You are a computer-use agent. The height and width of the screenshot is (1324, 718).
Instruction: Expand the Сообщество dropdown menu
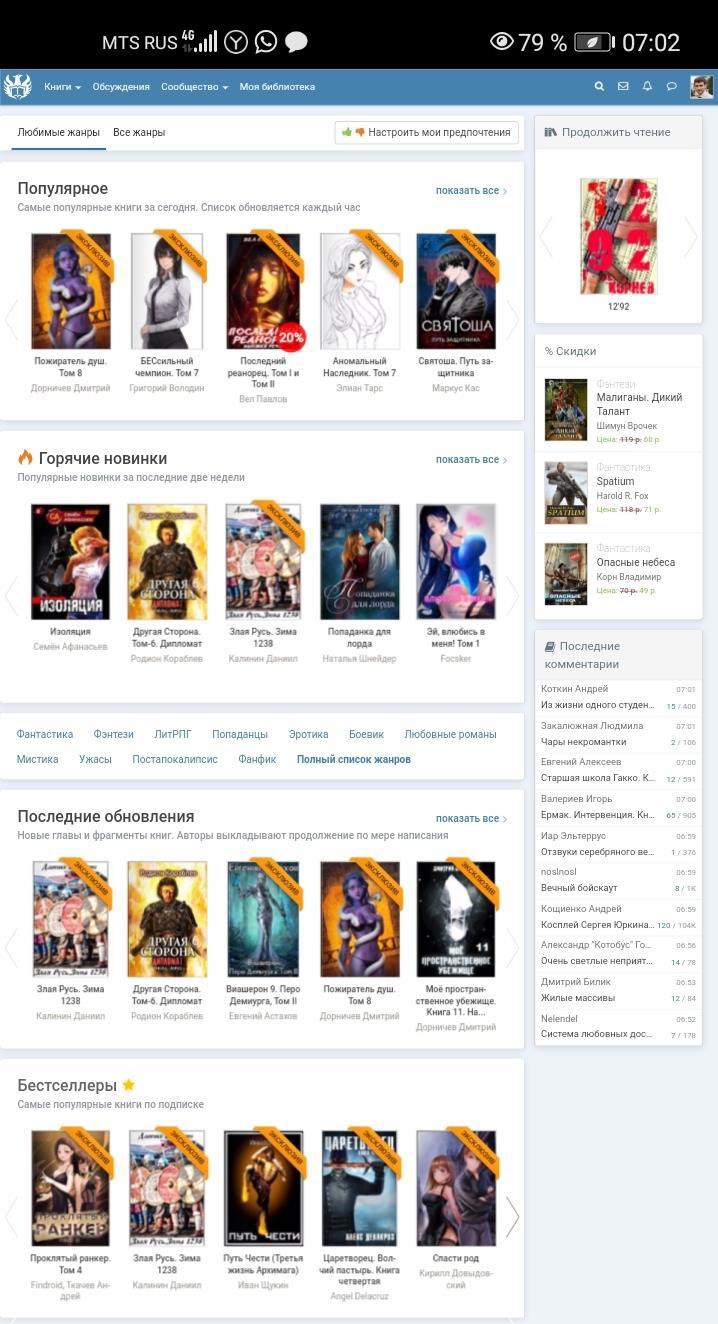194,87
